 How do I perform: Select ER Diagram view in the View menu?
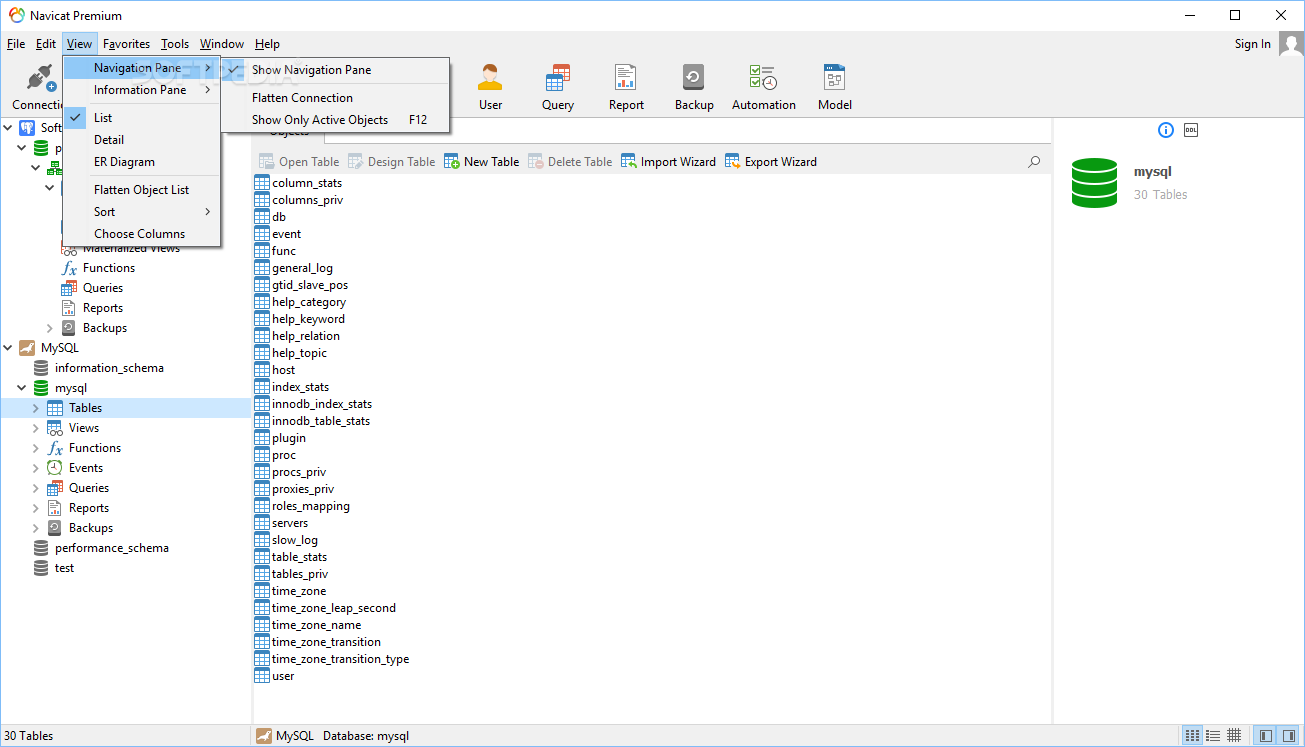pos(141,162)
